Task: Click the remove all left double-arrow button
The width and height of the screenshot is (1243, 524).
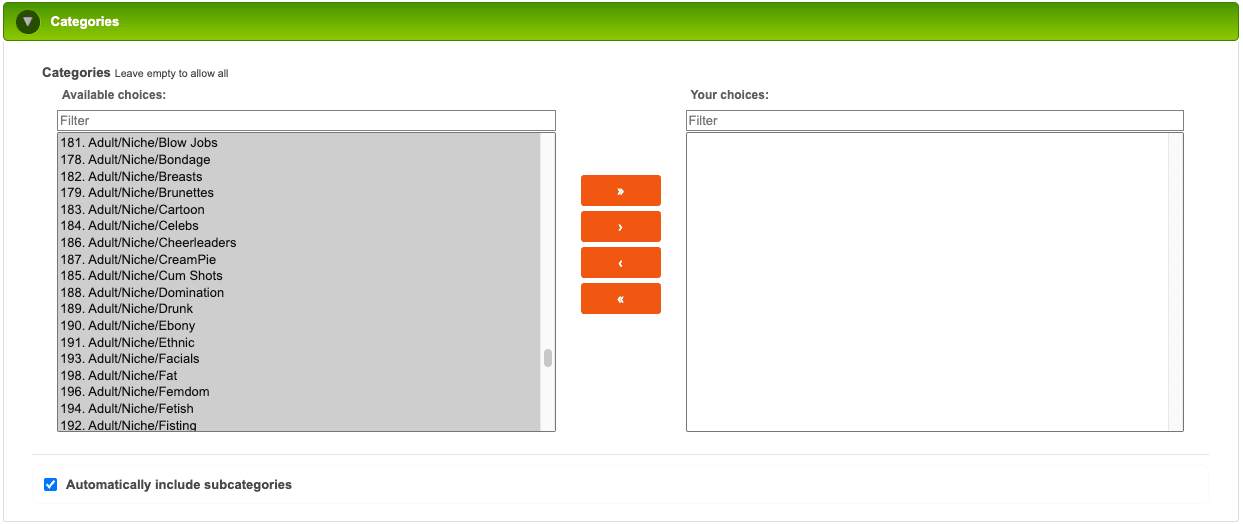Action: click(x=621, y=298)
